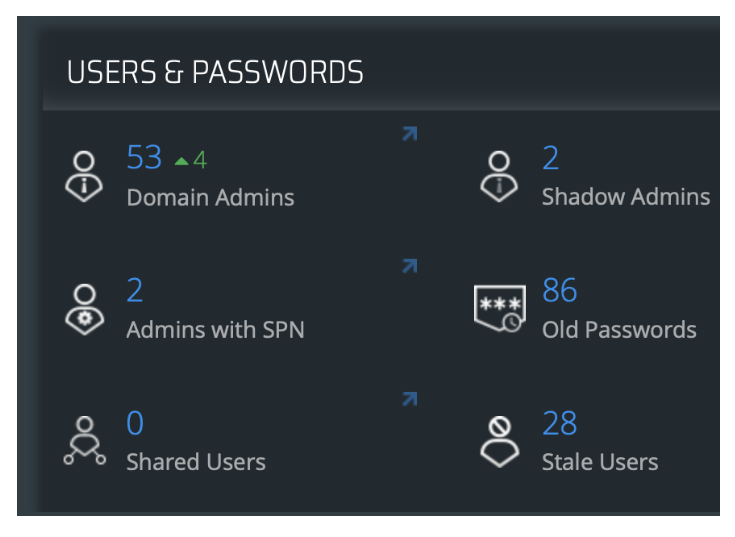
Task: Click the Shadow Admins user icon
Action: pyautogui.click(x=499, y=176)
